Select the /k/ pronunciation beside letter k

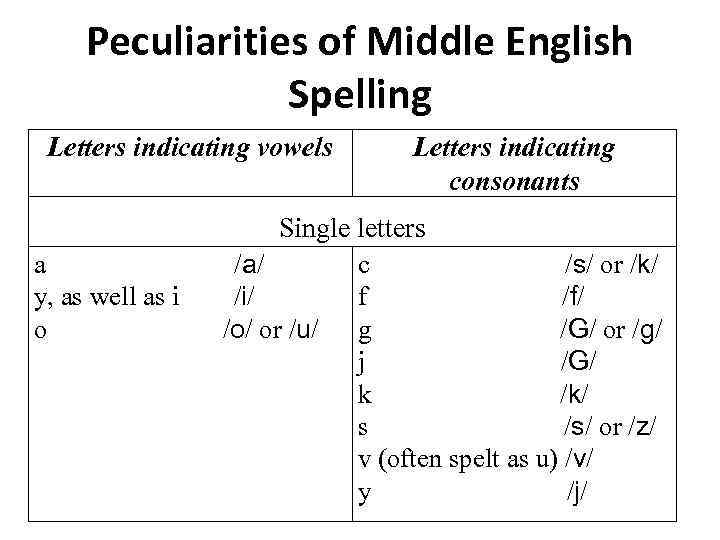click(573, 394)
